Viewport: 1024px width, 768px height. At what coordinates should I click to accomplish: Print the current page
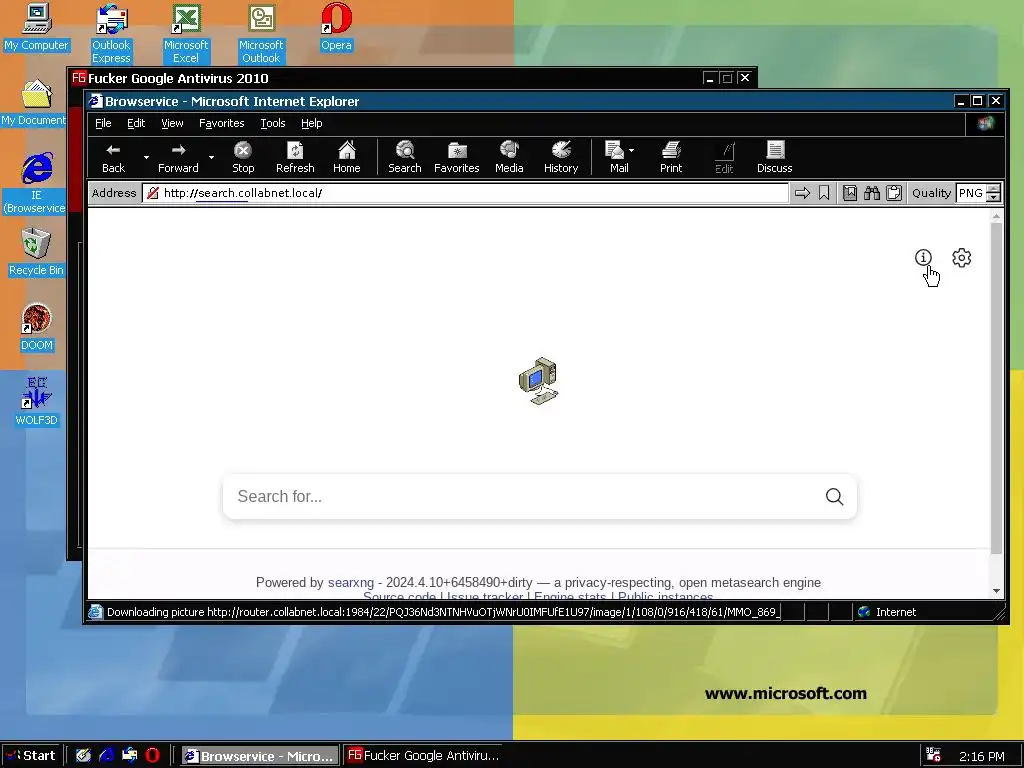[x=671, y=157]
